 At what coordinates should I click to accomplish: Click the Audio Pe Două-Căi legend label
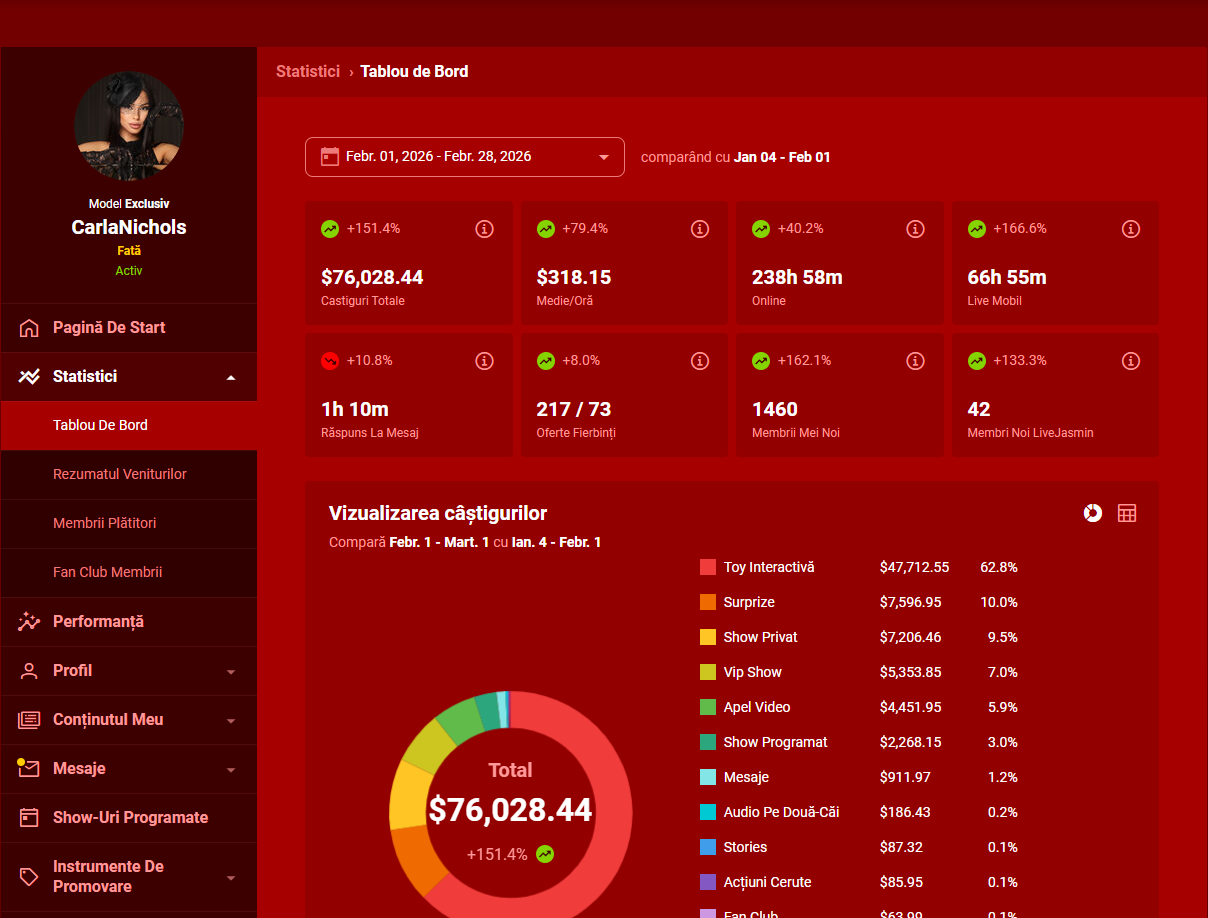coord(781,812)
